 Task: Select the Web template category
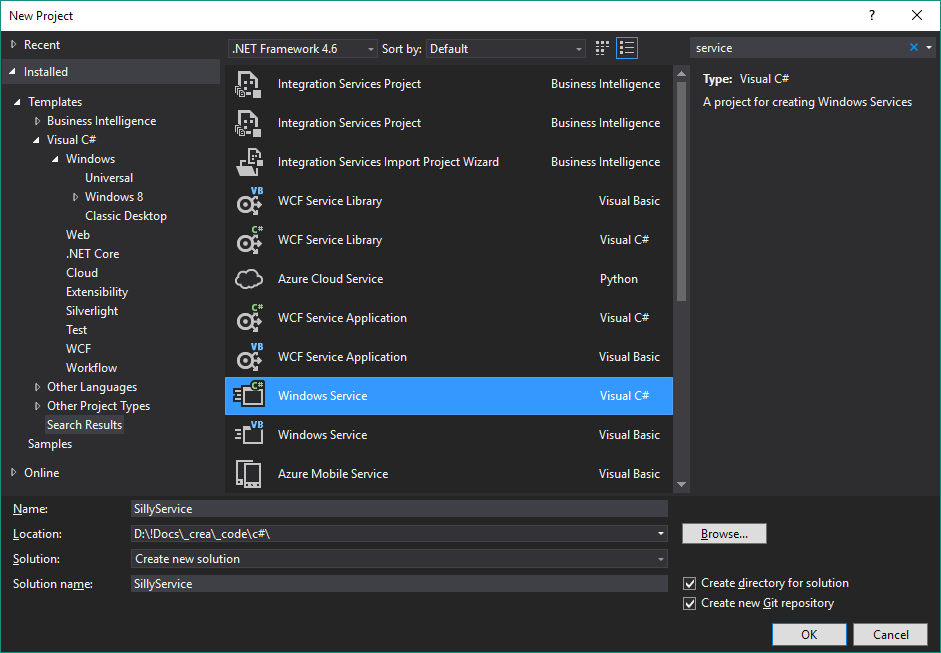pos(78,235)
